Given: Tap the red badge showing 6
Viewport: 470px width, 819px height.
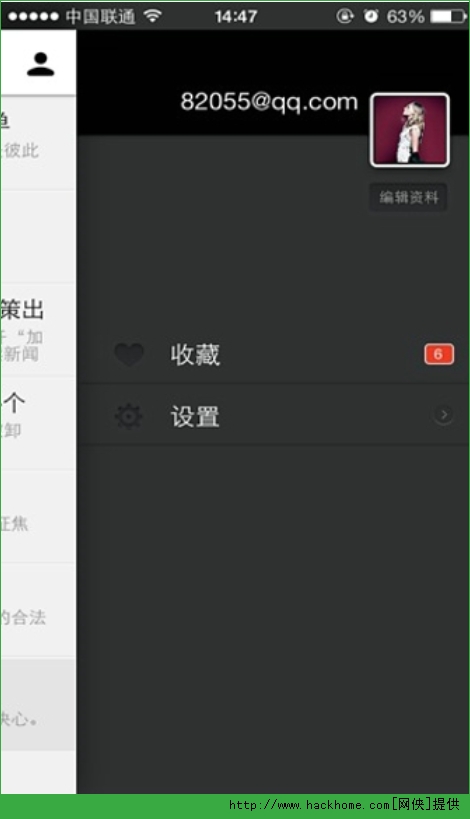Looking at the screenshot, I should (439, 354).
